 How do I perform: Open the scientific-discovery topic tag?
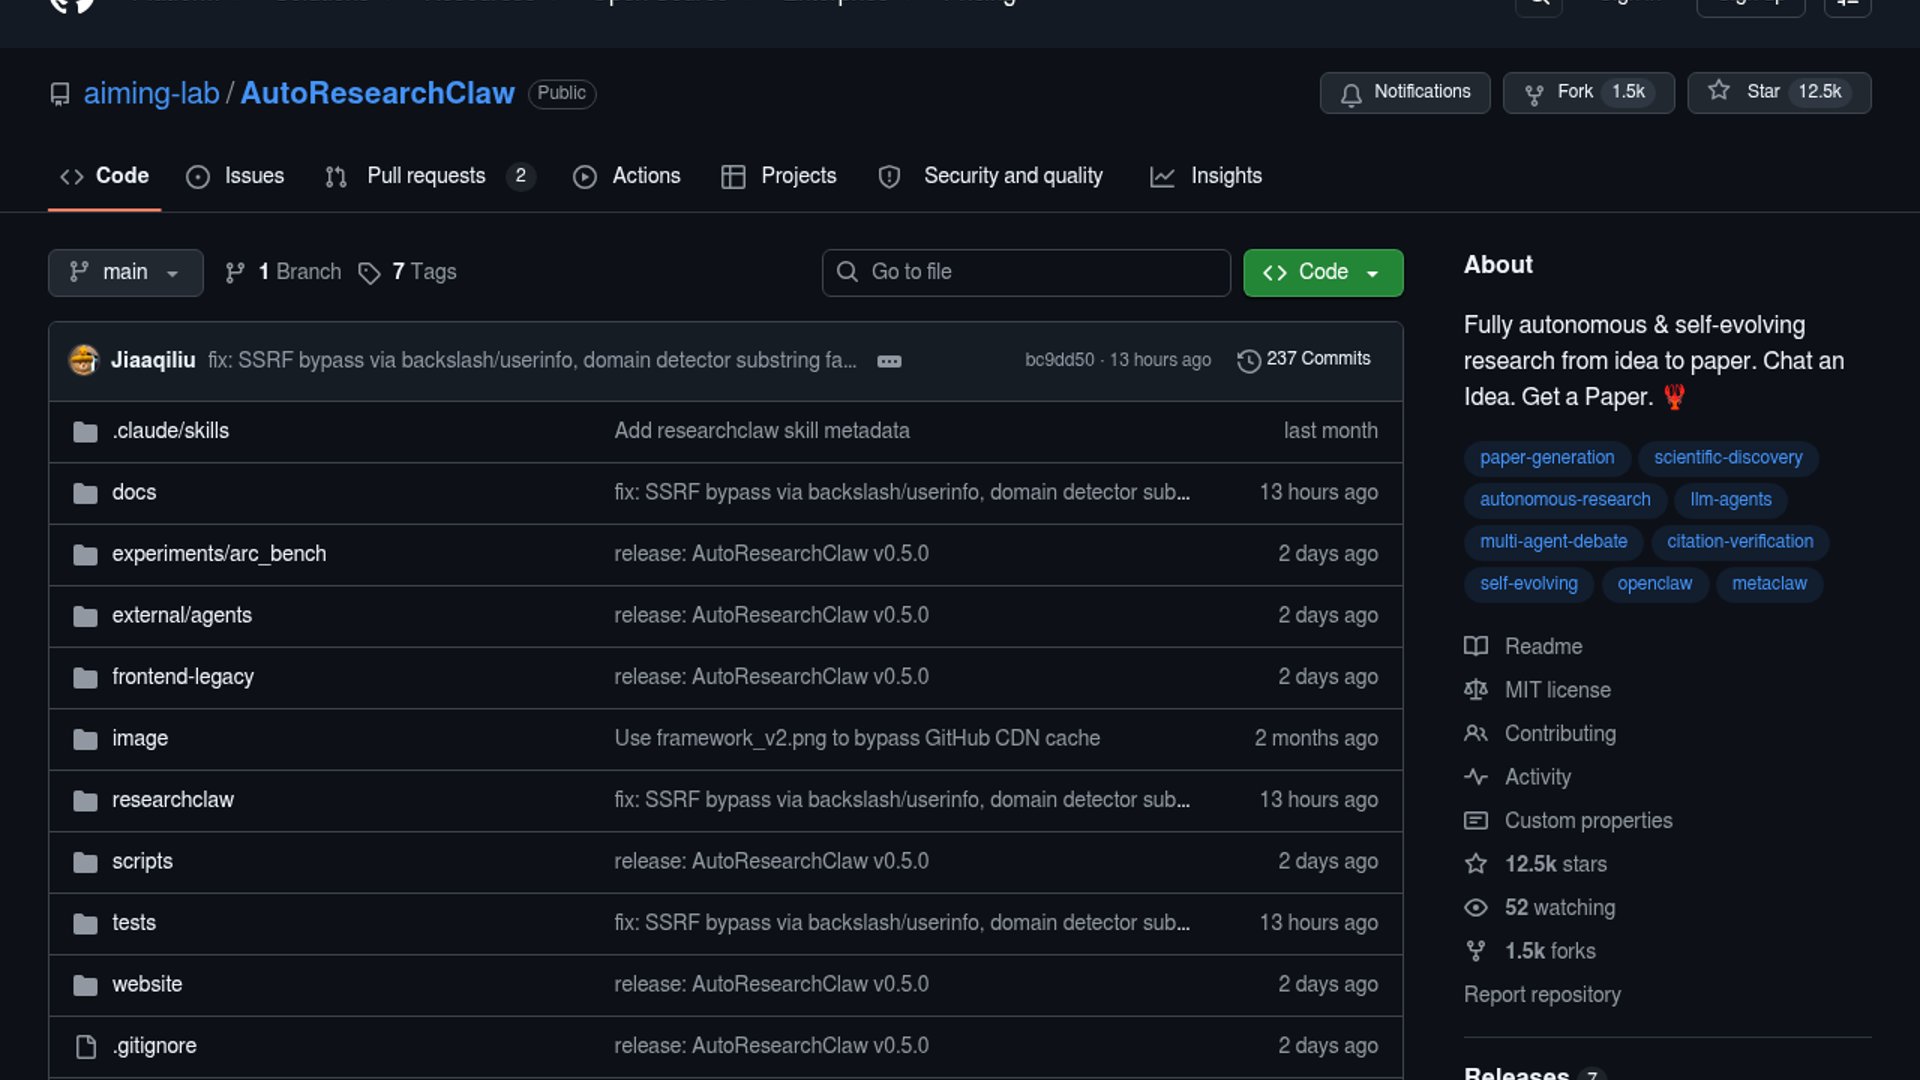[1728, 458]
